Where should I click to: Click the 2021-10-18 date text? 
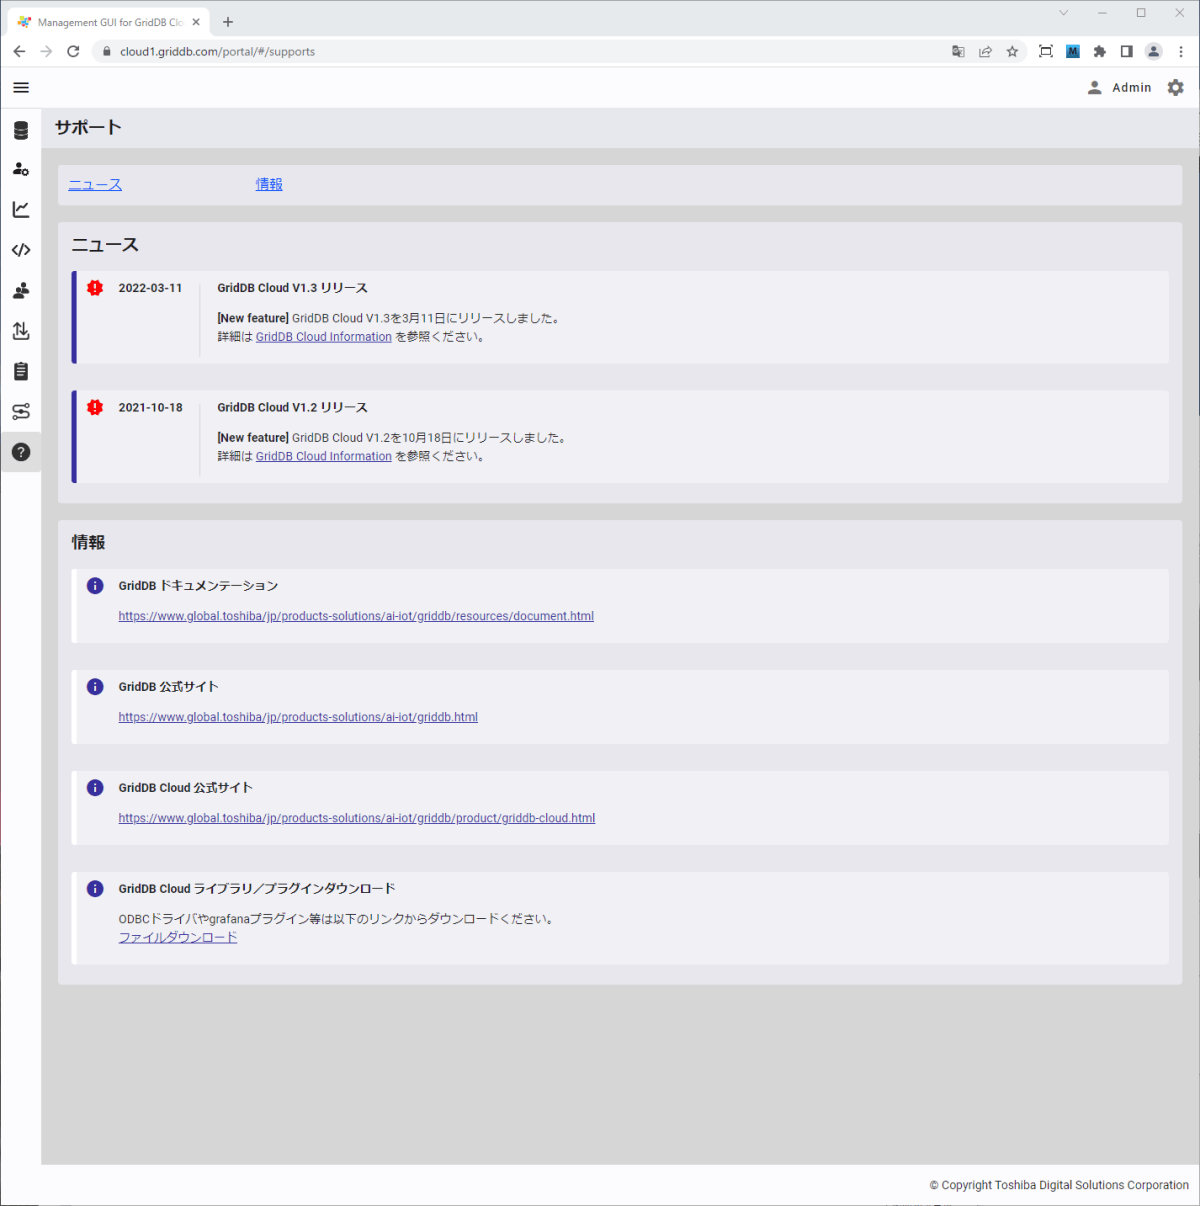(x=150, y=407)
